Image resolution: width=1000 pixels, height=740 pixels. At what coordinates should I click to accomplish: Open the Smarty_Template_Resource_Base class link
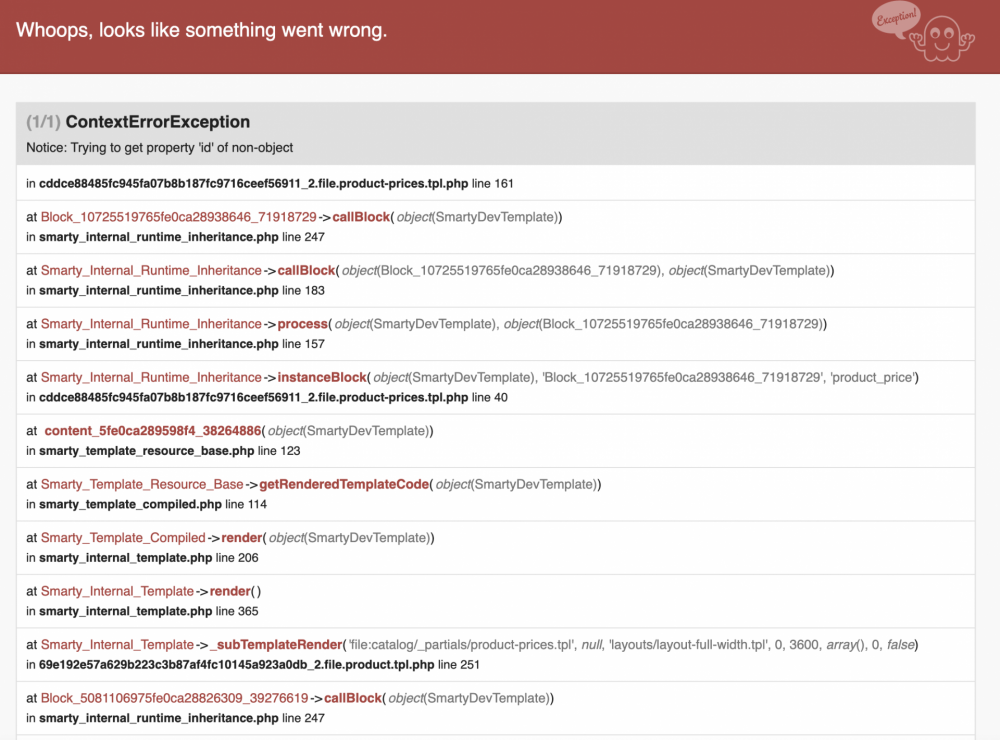142,484
